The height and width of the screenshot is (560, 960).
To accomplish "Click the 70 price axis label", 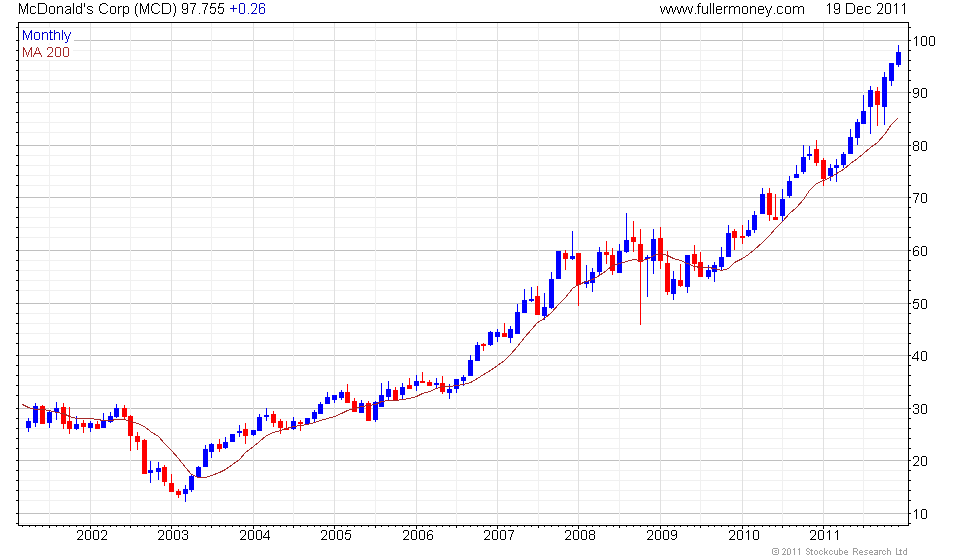I will 920,198.
